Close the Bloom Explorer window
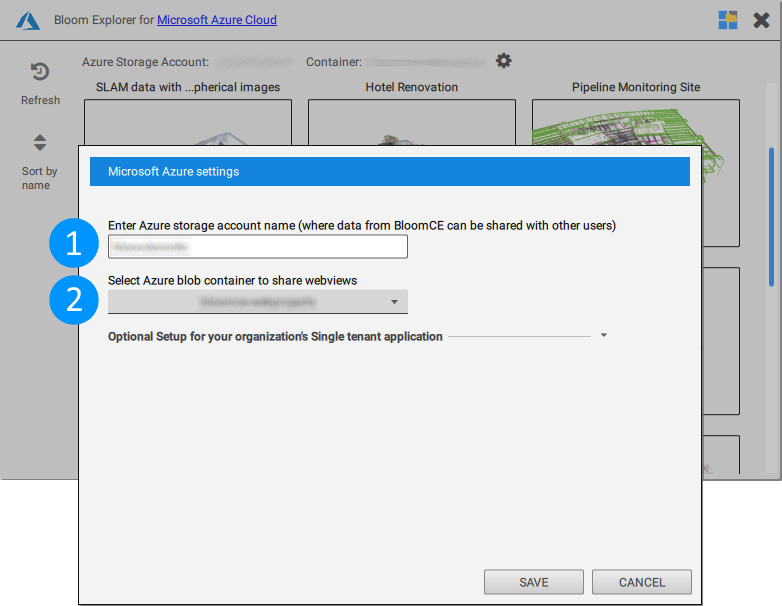Viewport: 782px width, 606px height. tap(761, 20)
